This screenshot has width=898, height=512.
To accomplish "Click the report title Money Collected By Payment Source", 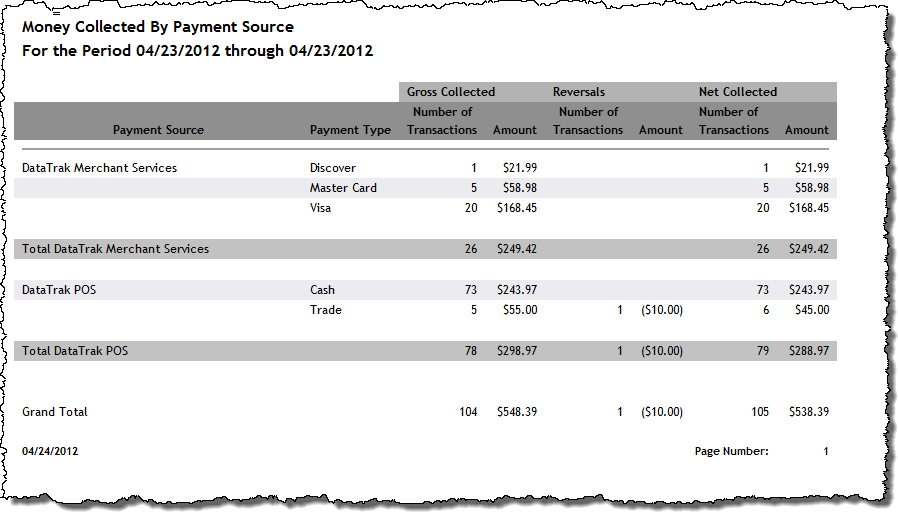I will (x=157, y=27).
